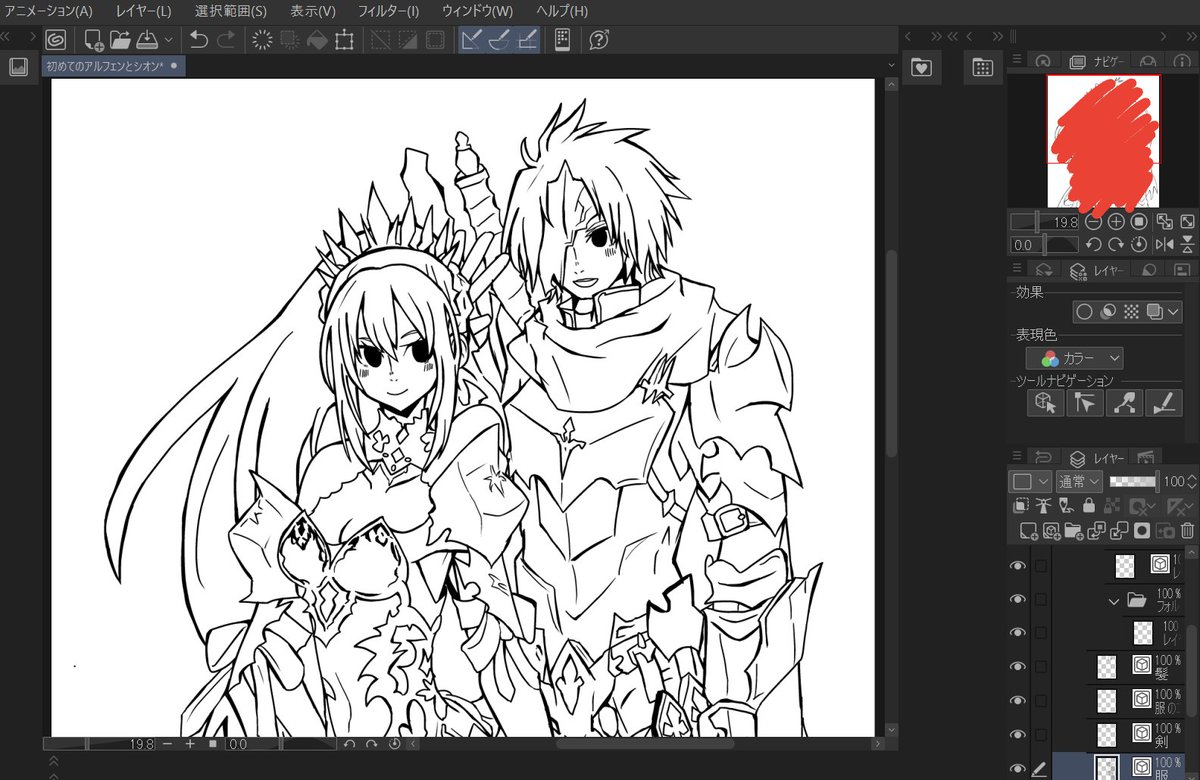
Task: Open ヘルプ(H) menu
Action: click(562, 11)
